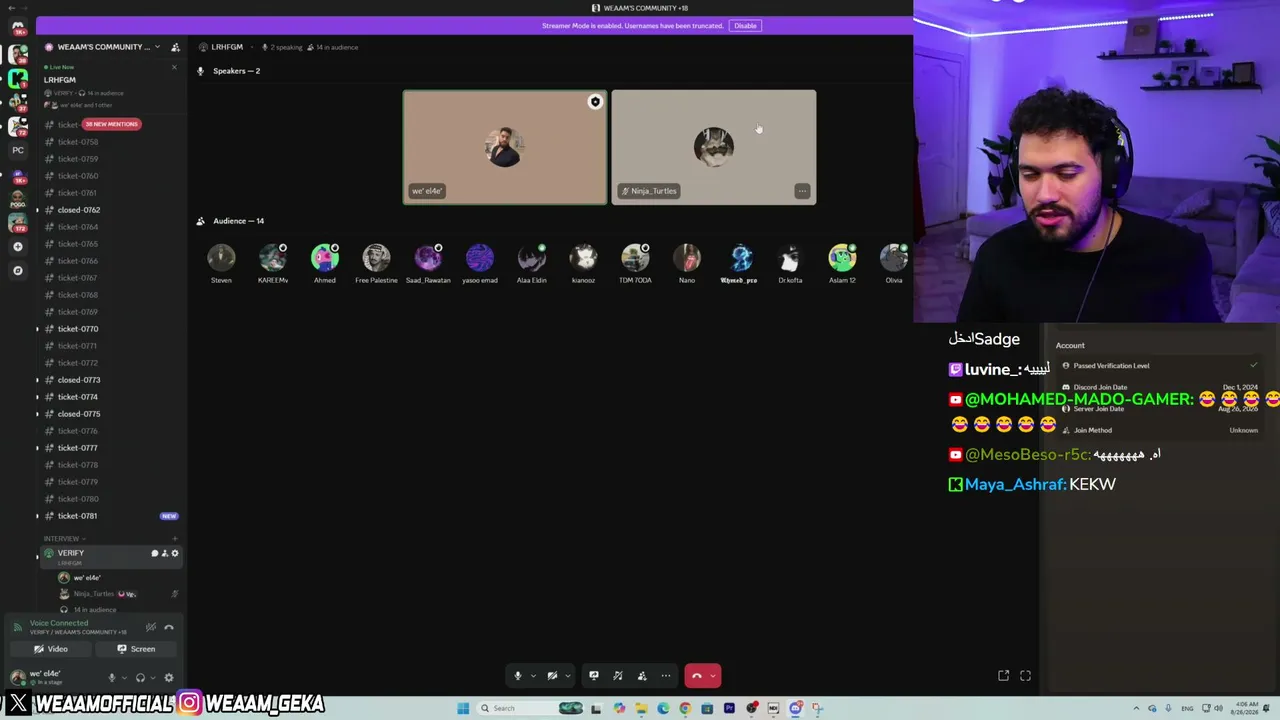The width and height of the screenshot is (1280, 720).
Task: Open input device options arrow in user panel
Action: point(124,678)
